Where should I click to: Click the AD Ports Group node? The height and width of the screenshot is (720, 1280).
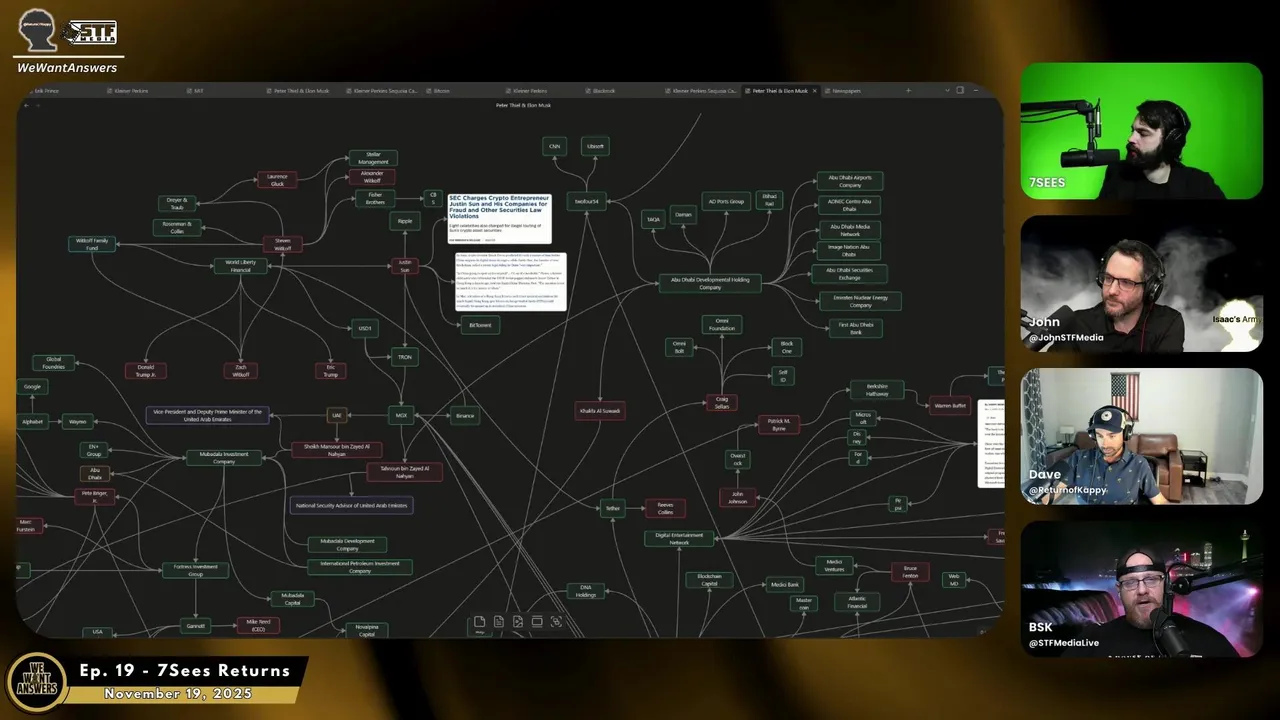726,202
